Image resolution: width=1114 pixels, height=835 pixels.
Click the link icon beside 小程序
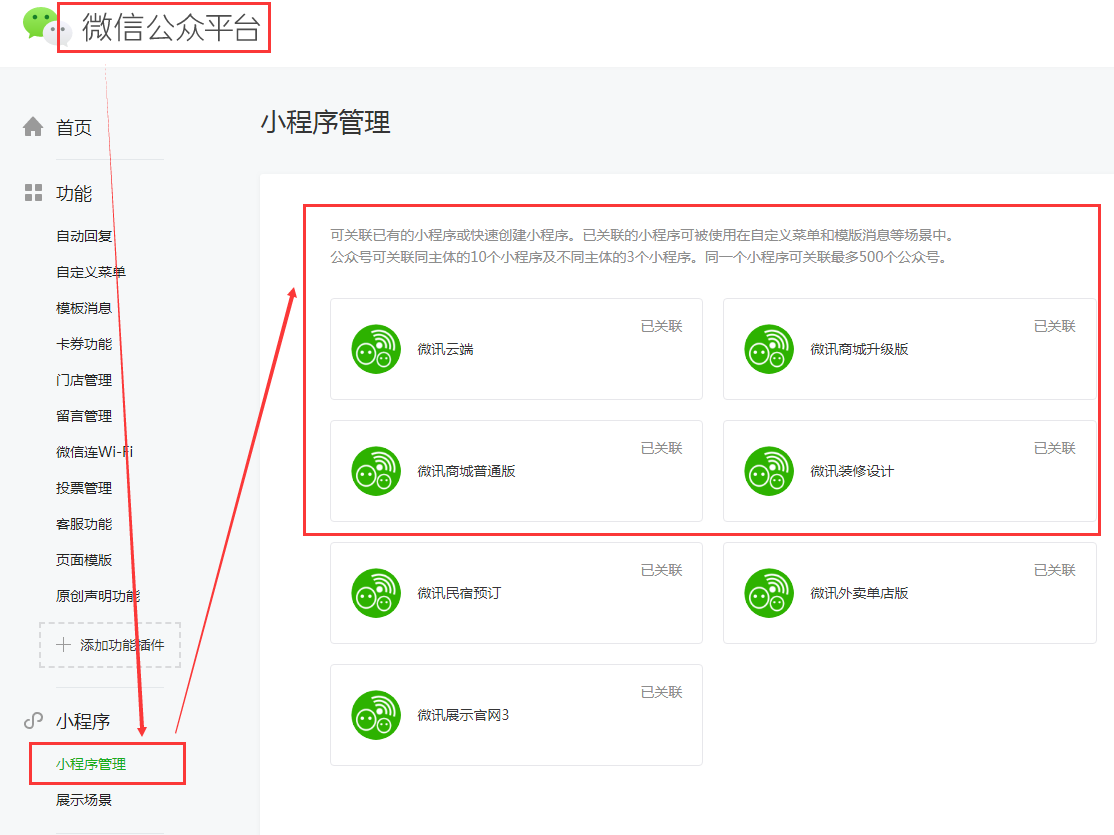click(33, 721)
